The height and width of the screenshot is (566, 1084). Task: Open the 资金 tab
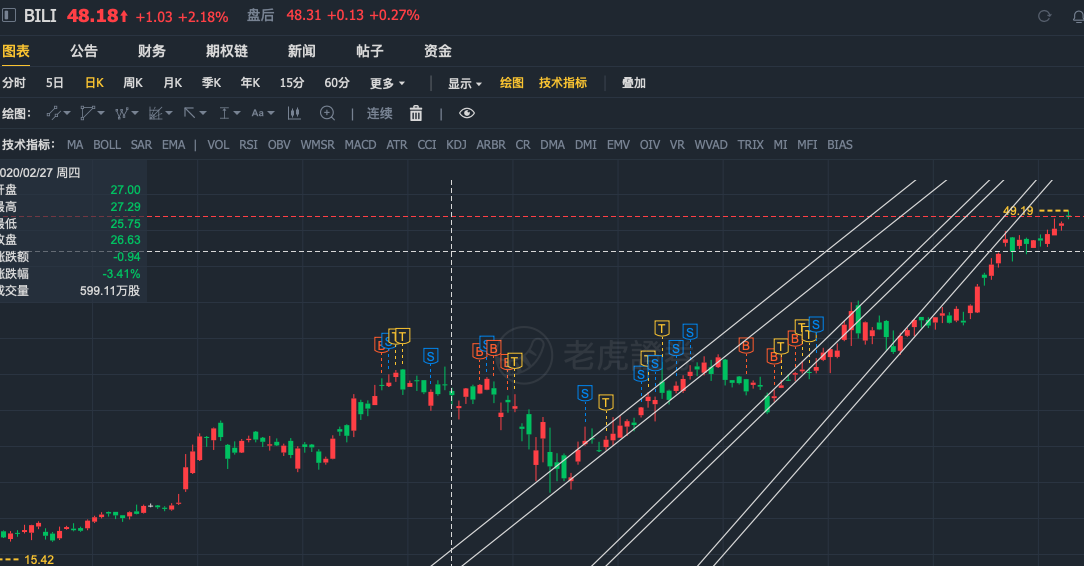click(x=438, y=51)
